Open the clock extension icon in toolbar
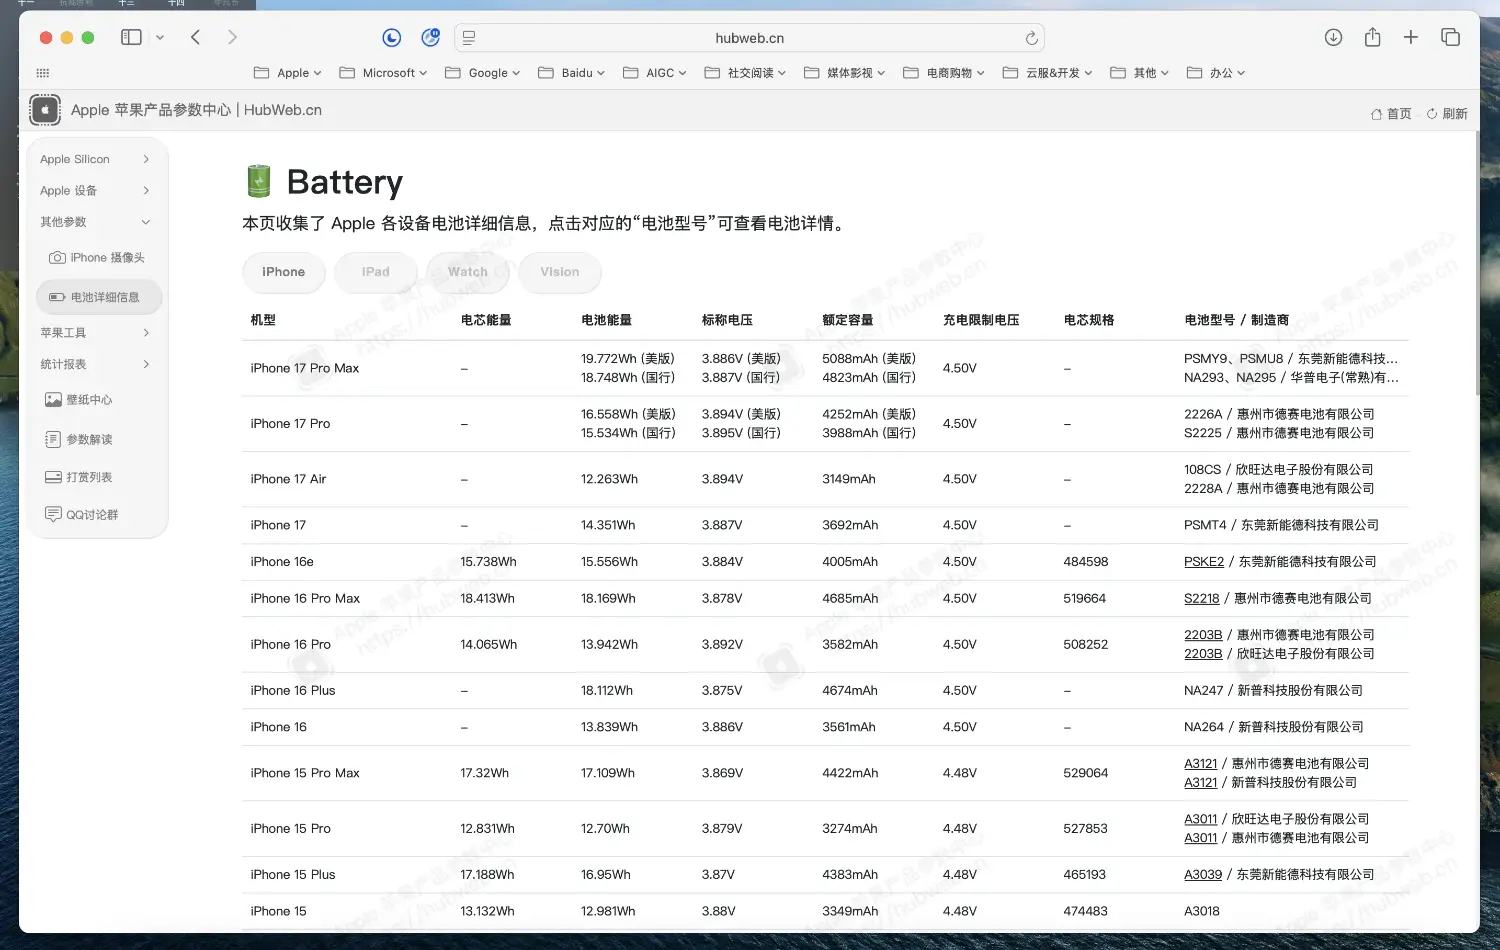The width and height of the screenshot is (1500, 950). coord(392,37)
